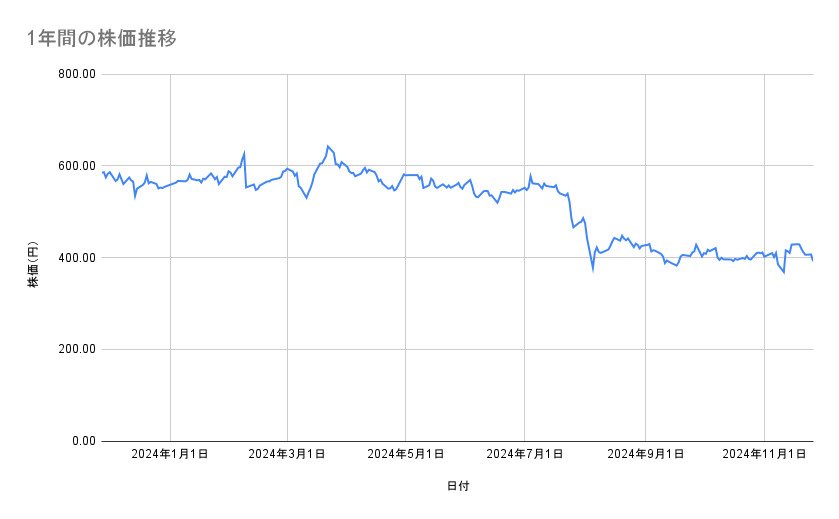Screen dimensions: 839x519
Task: Select the 2024年7月1日 date label
Action: pos(525,455)
